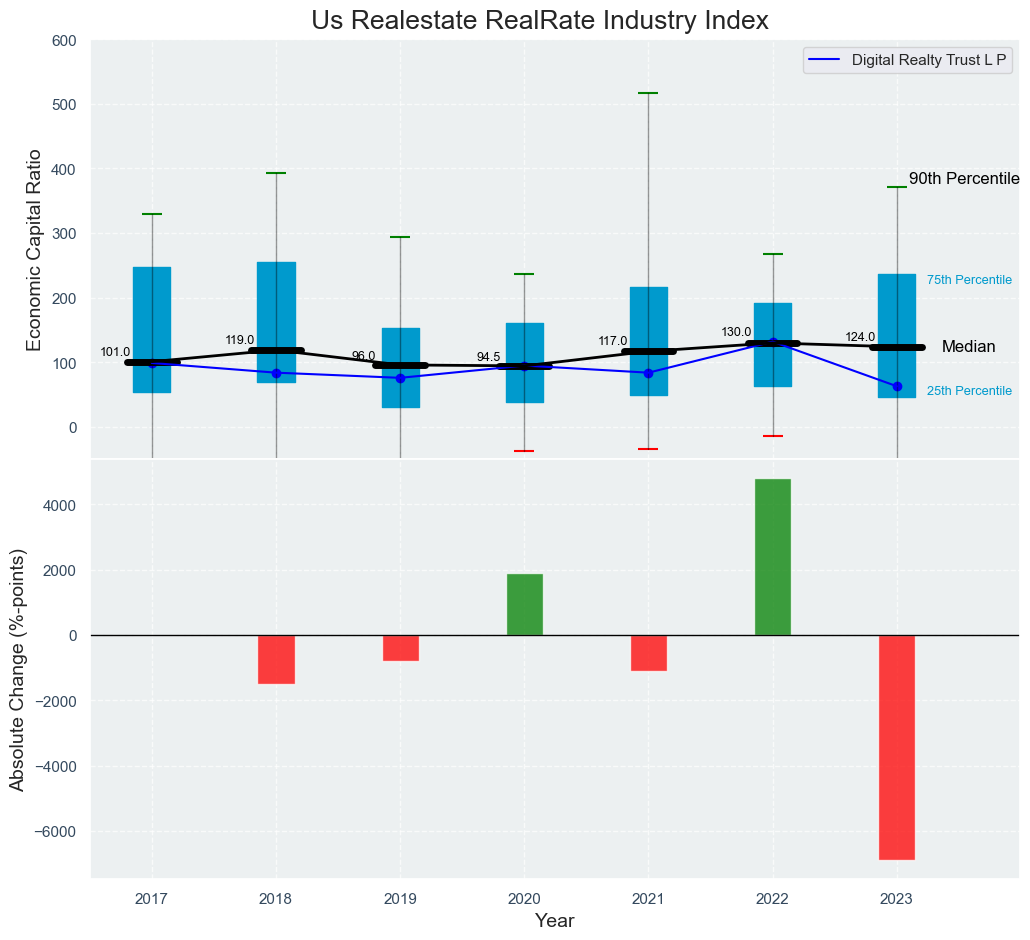Click the 25th Percentile annotation label
Screen dimensions: 1030x940
point(969,391)
